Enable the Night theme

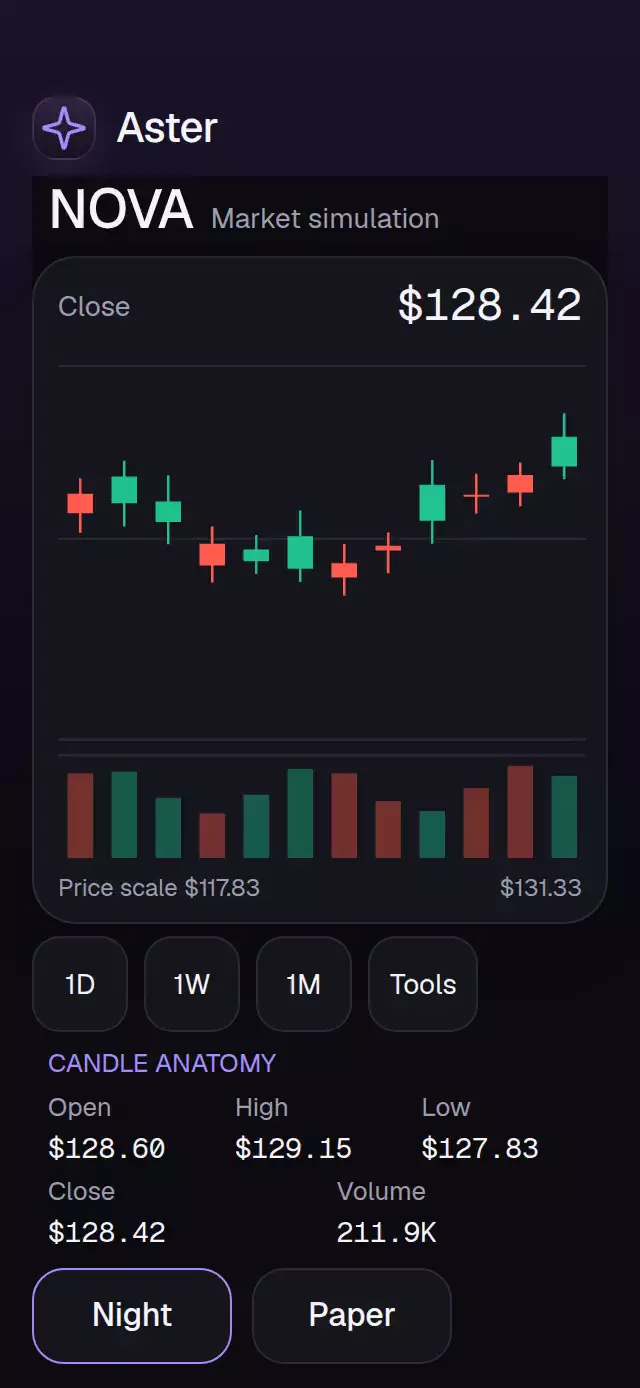(132, 1315)
